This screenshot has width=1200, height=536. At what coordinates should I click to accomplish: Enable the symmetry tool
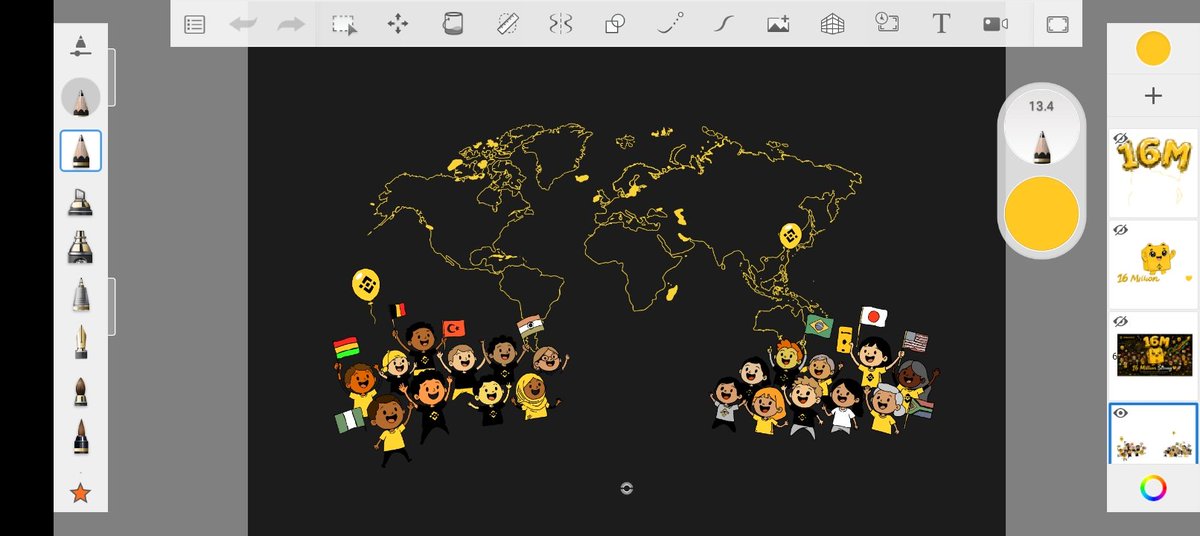click(x=561, y=24)
